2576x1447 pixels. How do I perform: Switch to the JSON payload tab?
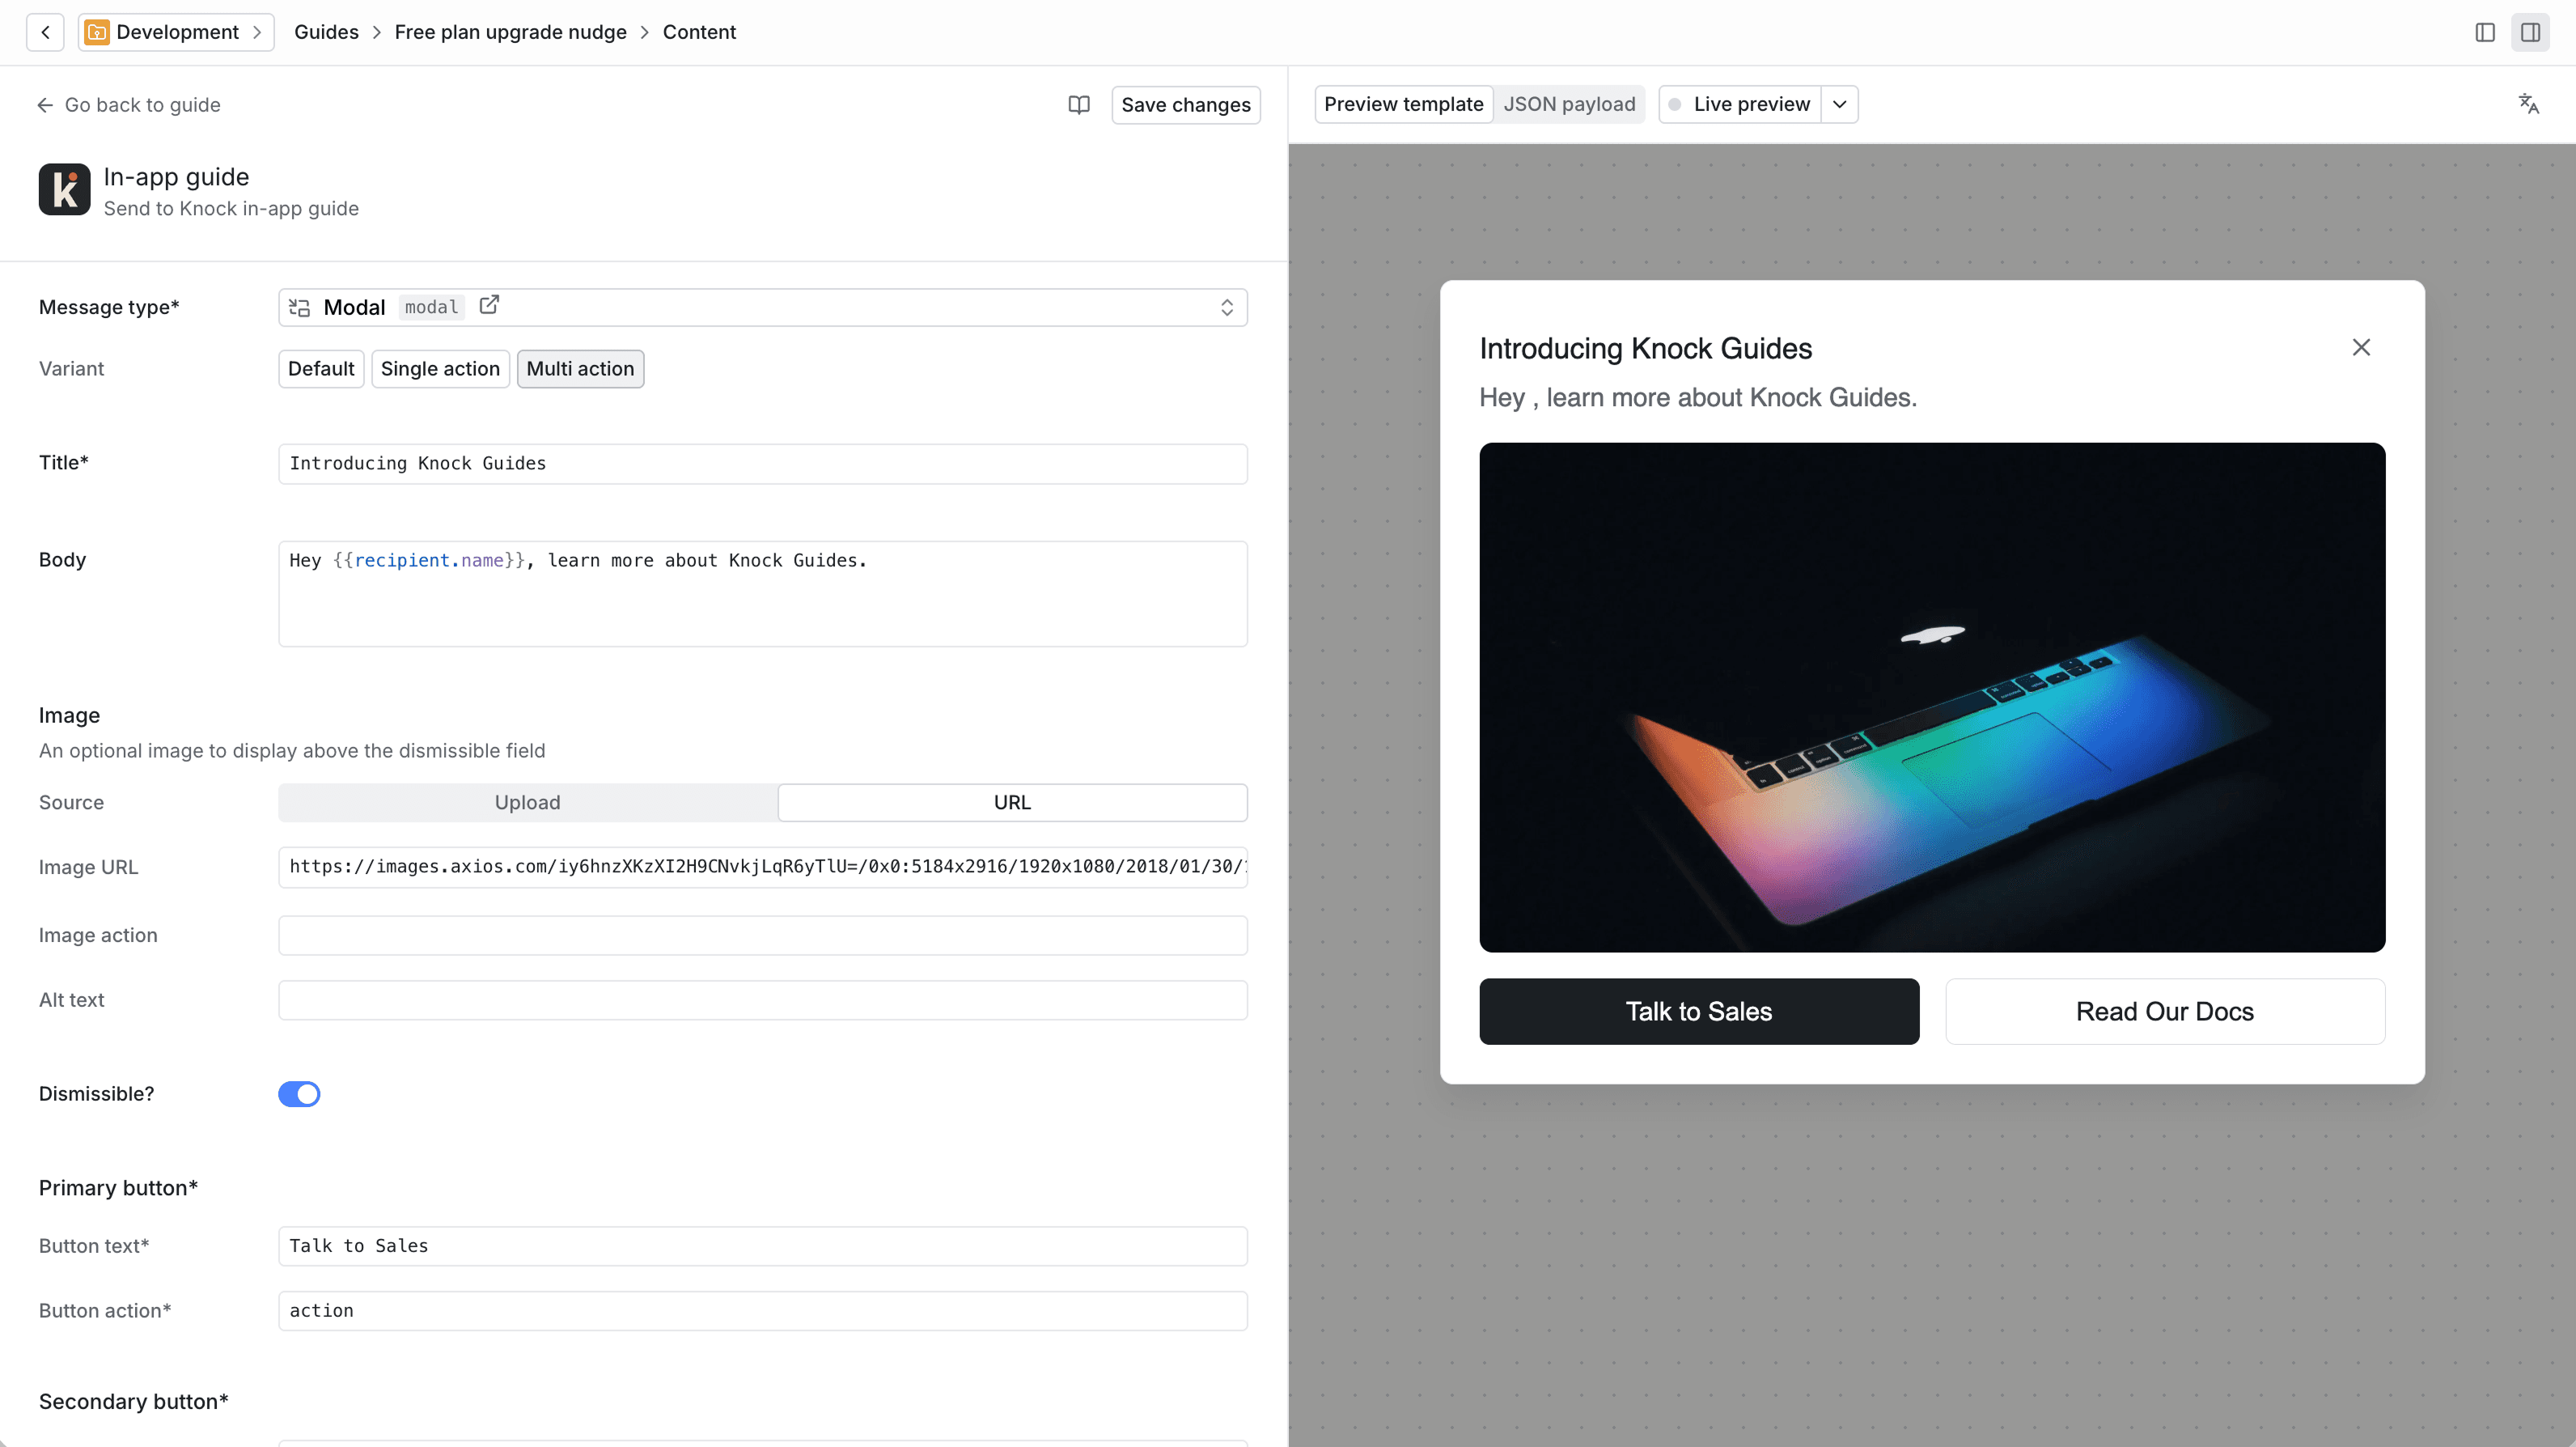coord(1569,104)
